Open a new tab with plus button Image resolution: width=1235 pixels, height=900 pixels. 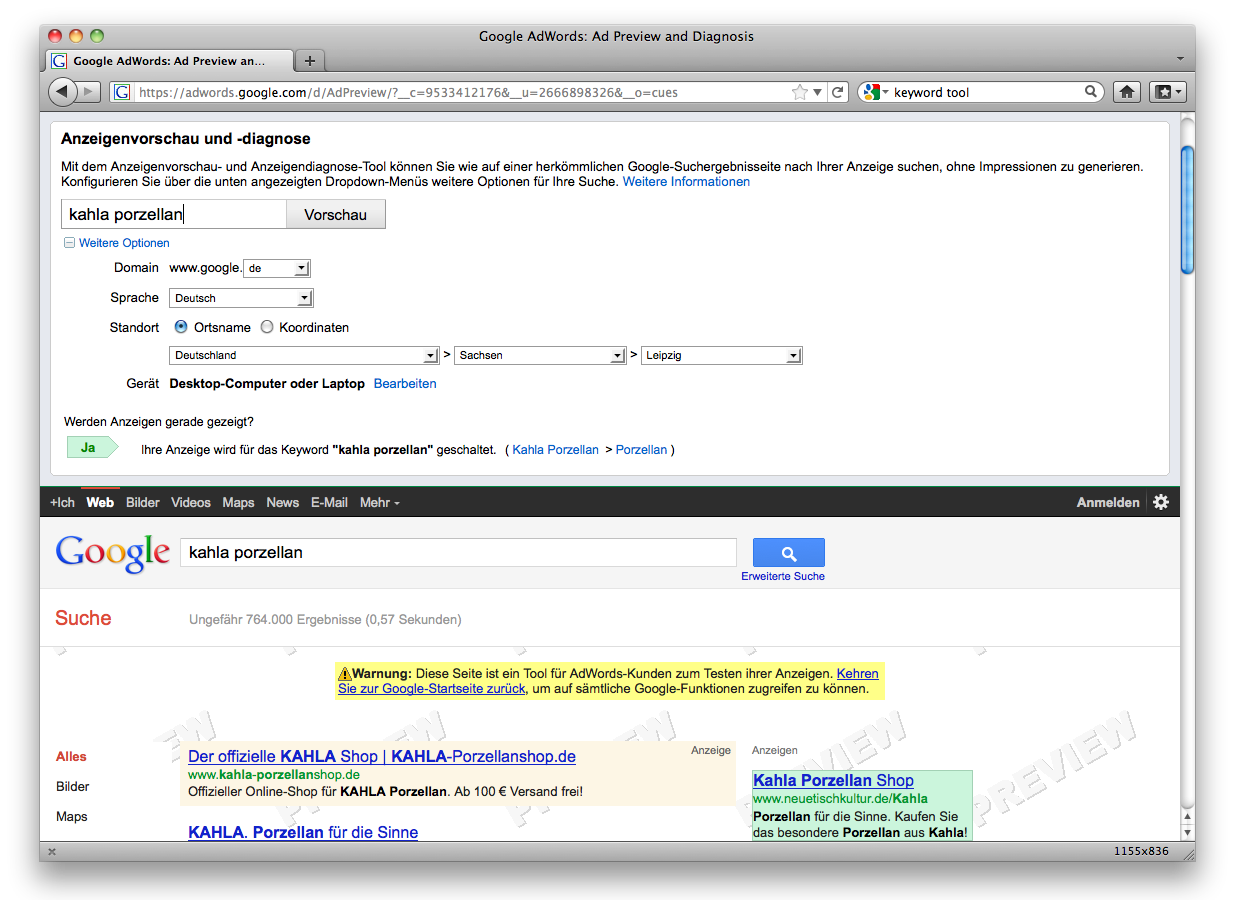pos(310,61)
